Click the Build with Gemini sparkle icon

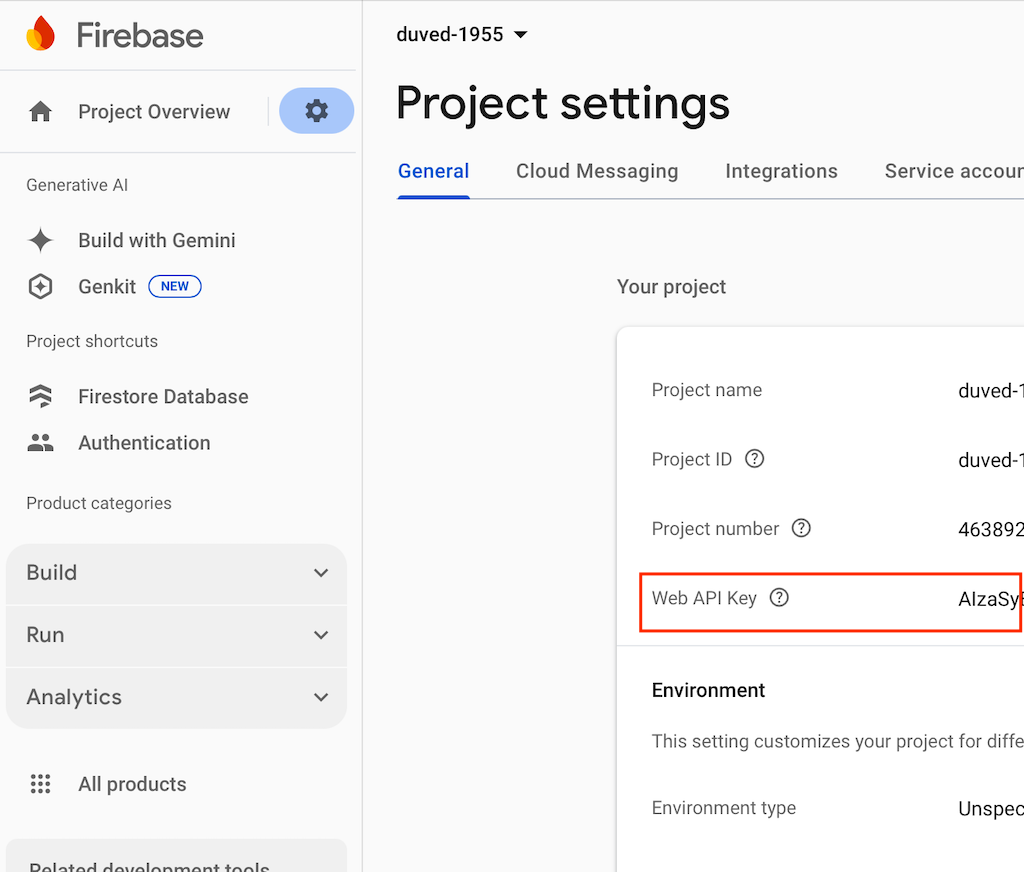click(40, 240)
